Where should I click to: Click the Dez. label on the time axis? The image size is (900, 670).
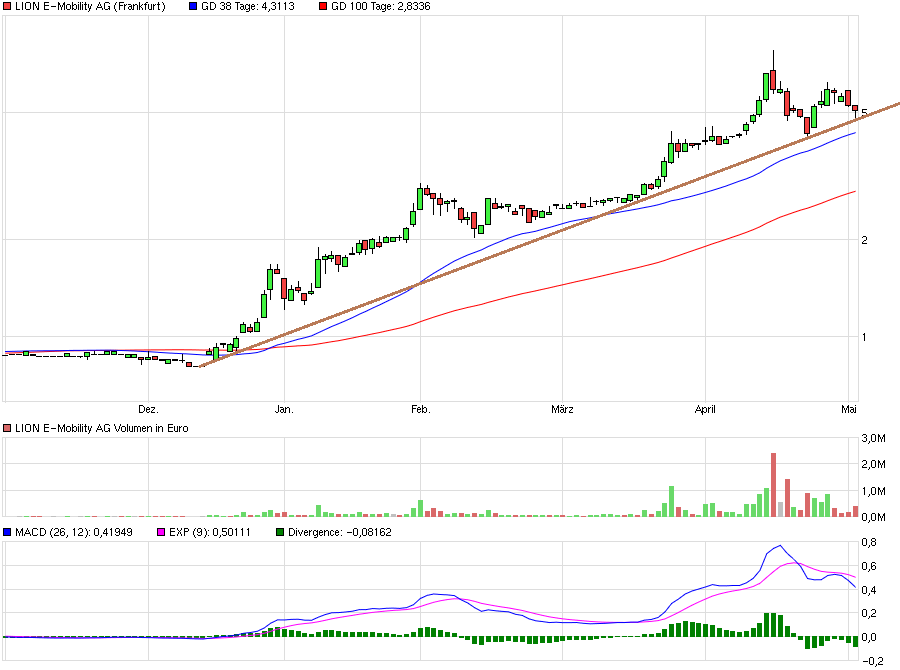tap(147, 408)
